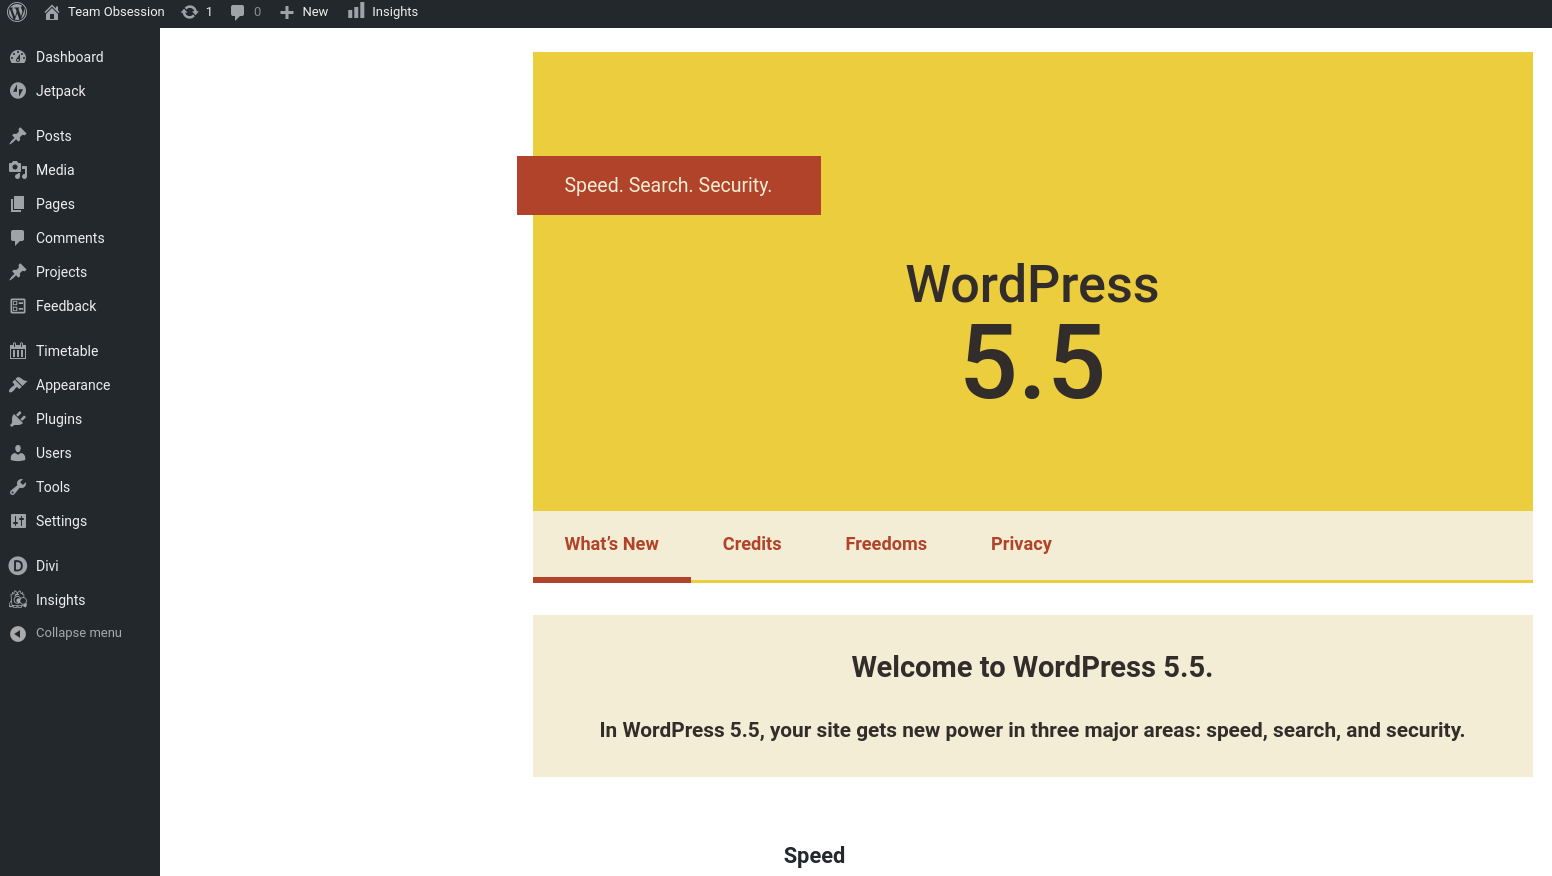Open Timetable from the sidebar
This screenshot has width=1552, height=876.
(67, 351)
